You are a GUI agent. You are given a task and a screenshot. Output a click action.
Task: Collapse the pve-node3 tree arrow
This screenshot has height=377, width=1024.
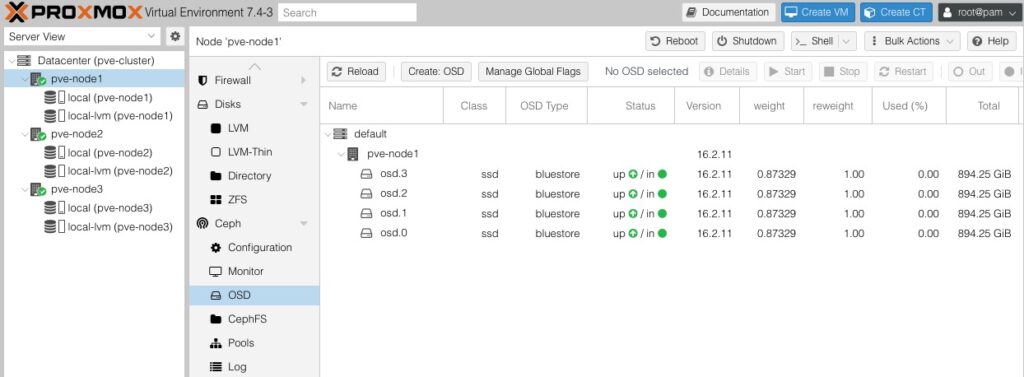click(24, 189)
